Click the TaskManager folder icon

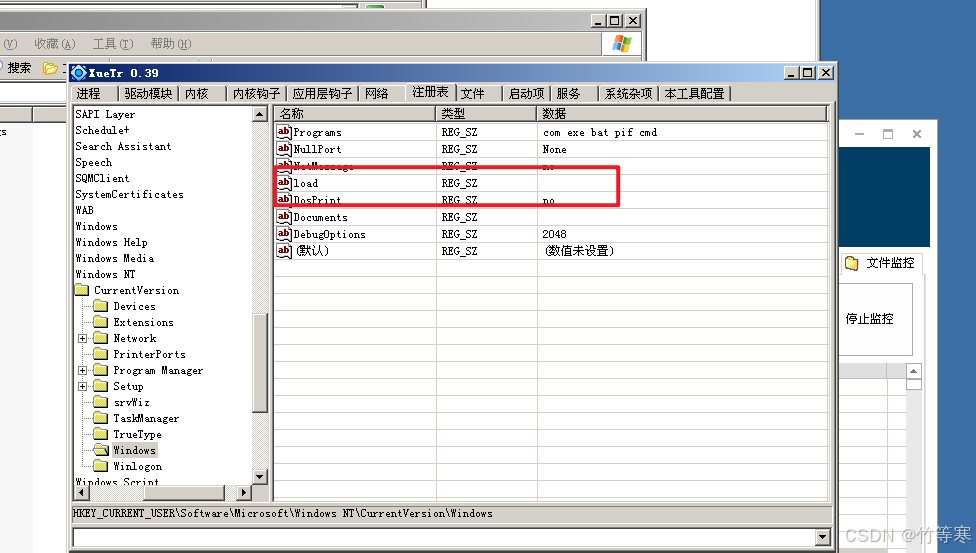click(x=100, y=418)
